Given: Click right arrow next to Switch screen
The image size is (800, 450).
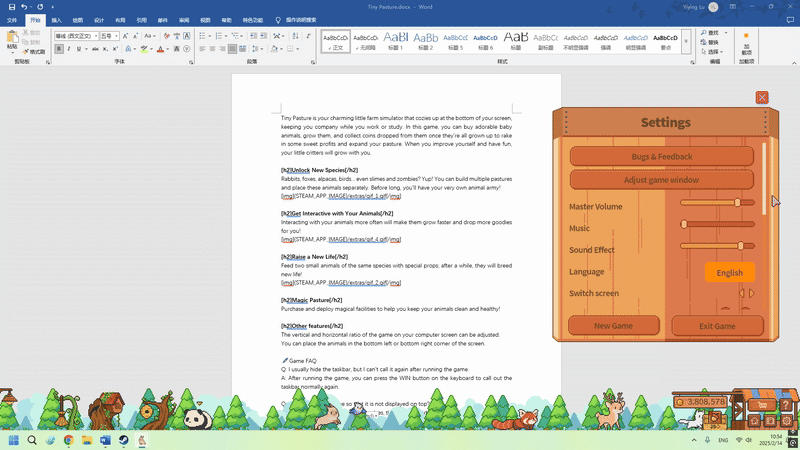Looking at the screenshot, I should click(x=752, y=293).
